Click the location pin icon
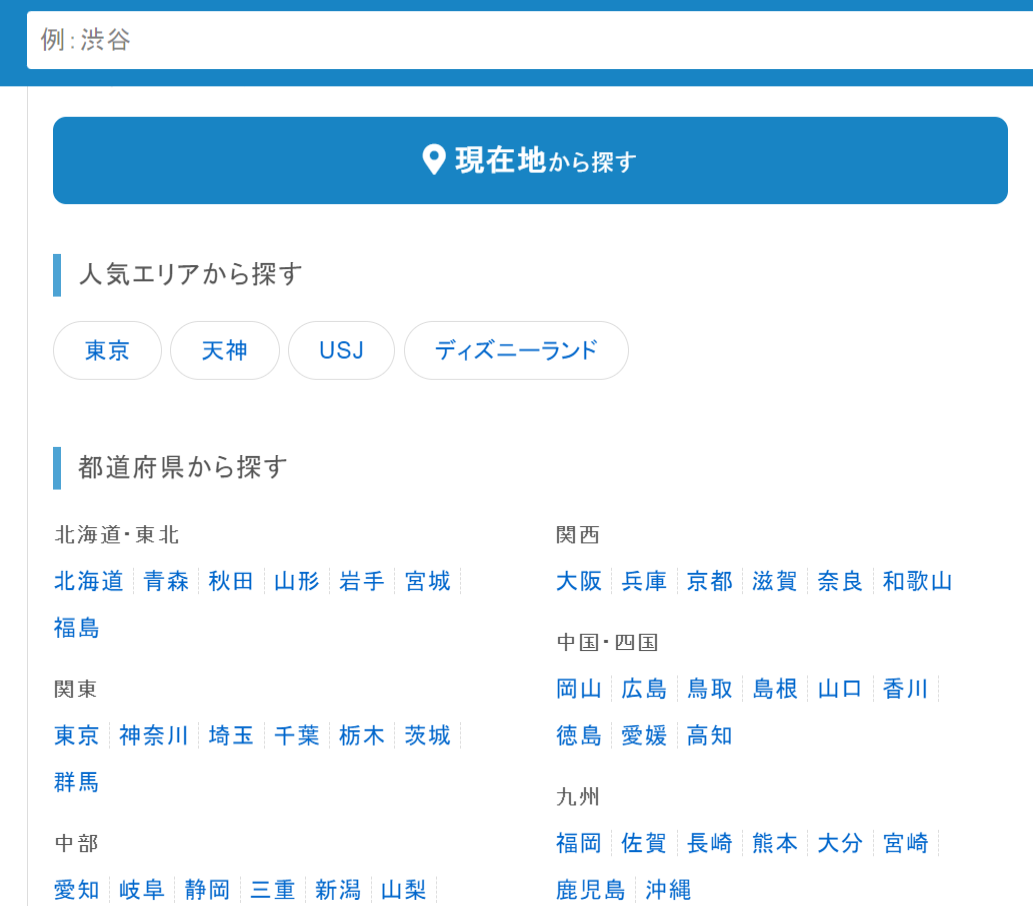 point(434,160)
